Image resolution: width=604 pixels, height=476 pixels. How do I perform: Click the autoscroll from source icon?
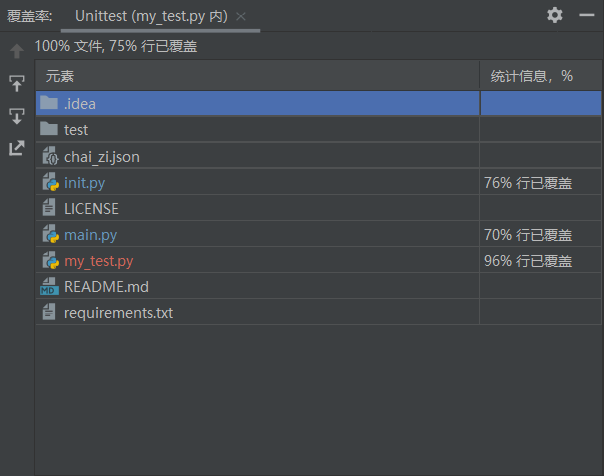[16, 116]
